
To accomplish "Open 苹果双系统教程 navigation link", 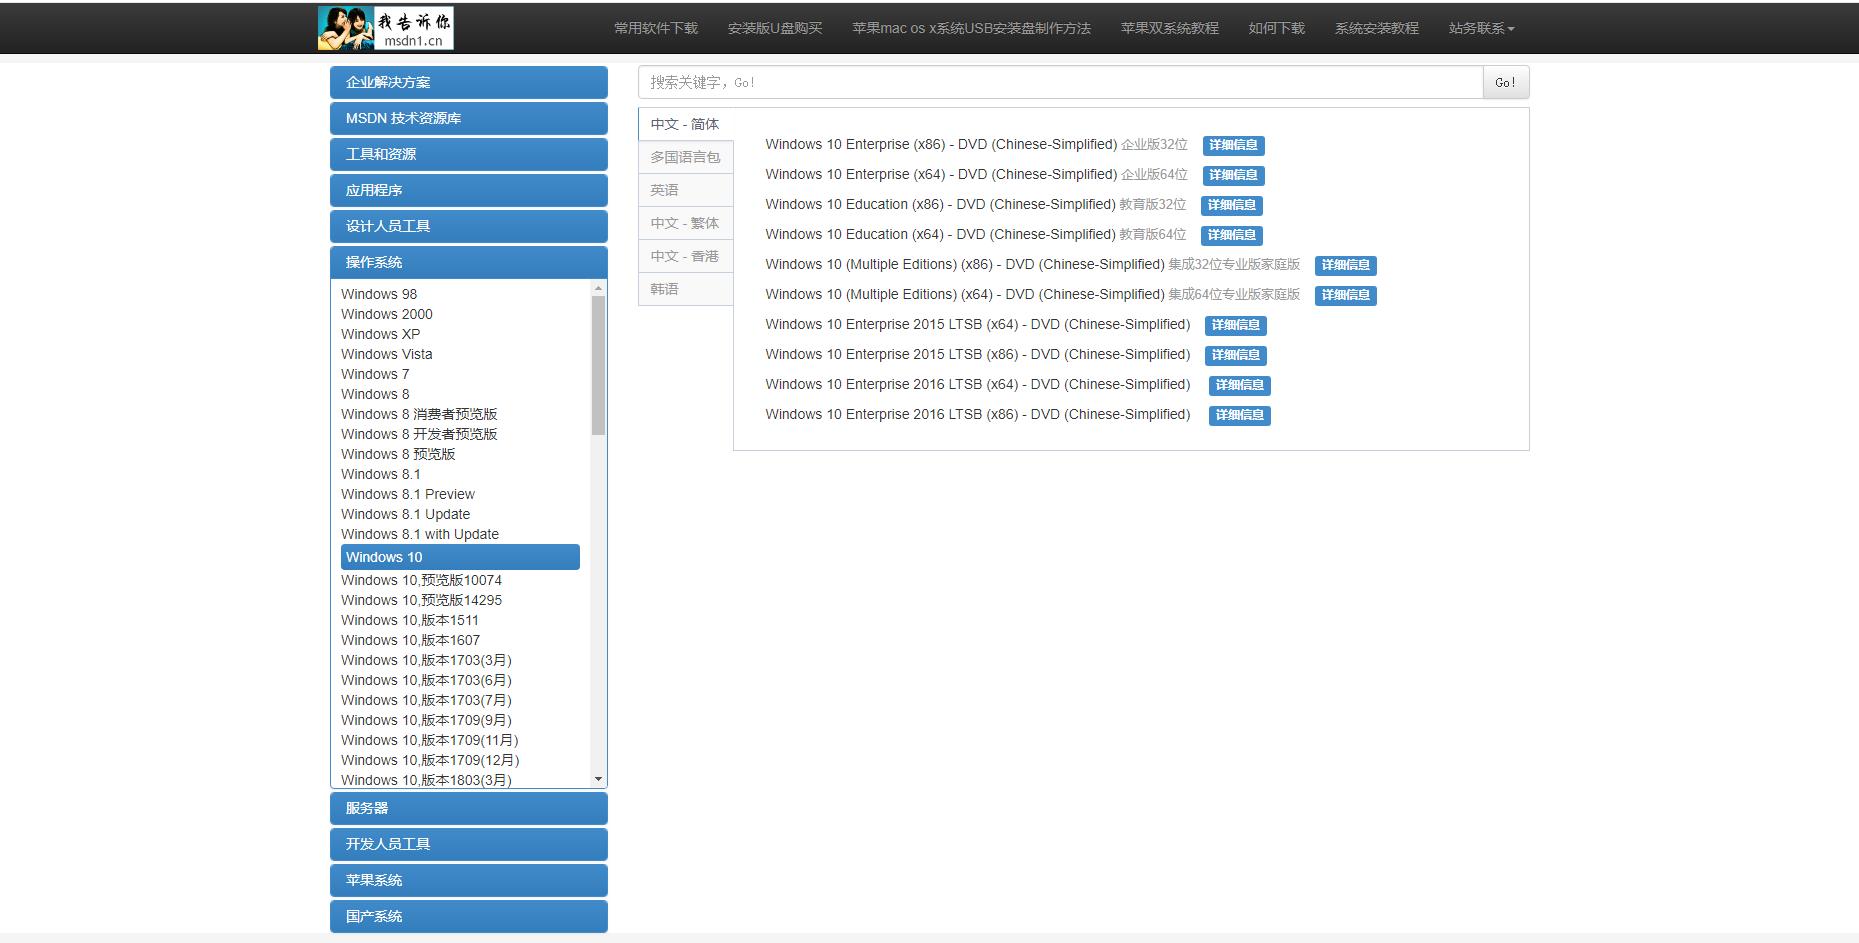I will pyautogui.click(x=1170, y=28).
